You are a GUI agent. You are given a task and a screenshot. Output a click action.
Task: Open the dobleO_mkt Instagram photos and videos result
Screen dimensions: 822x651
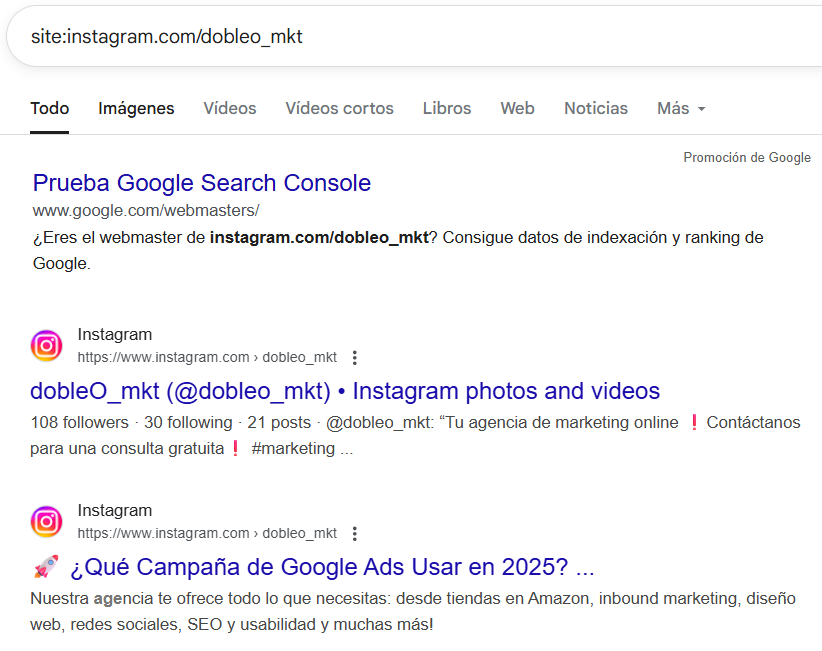click(x=345, y=391)
